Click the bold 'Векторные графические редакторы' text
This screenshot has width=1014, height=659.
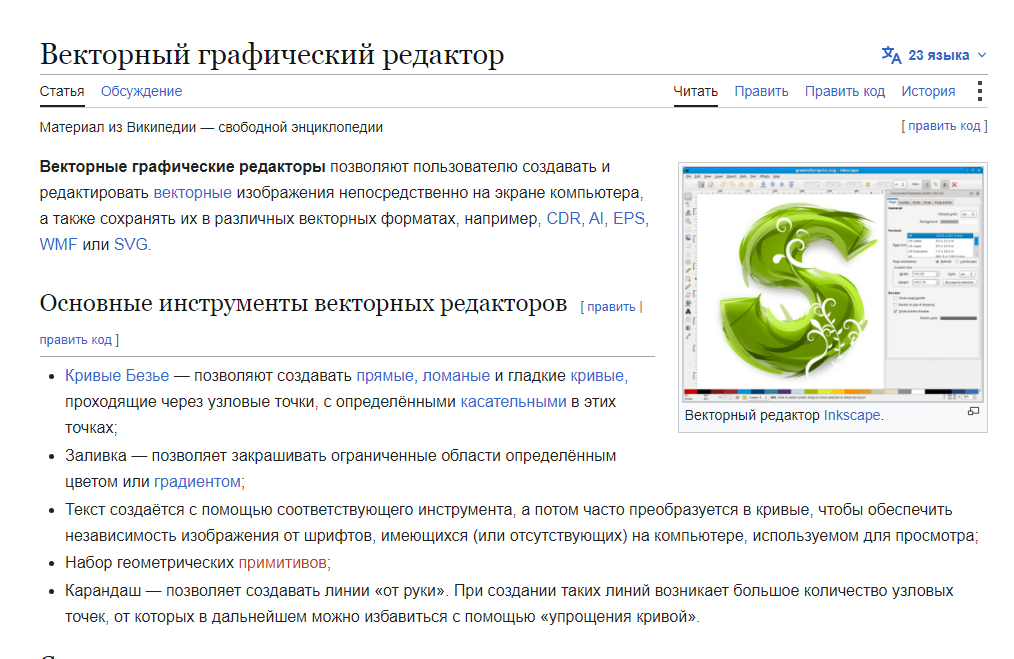[x=182, y=167]
